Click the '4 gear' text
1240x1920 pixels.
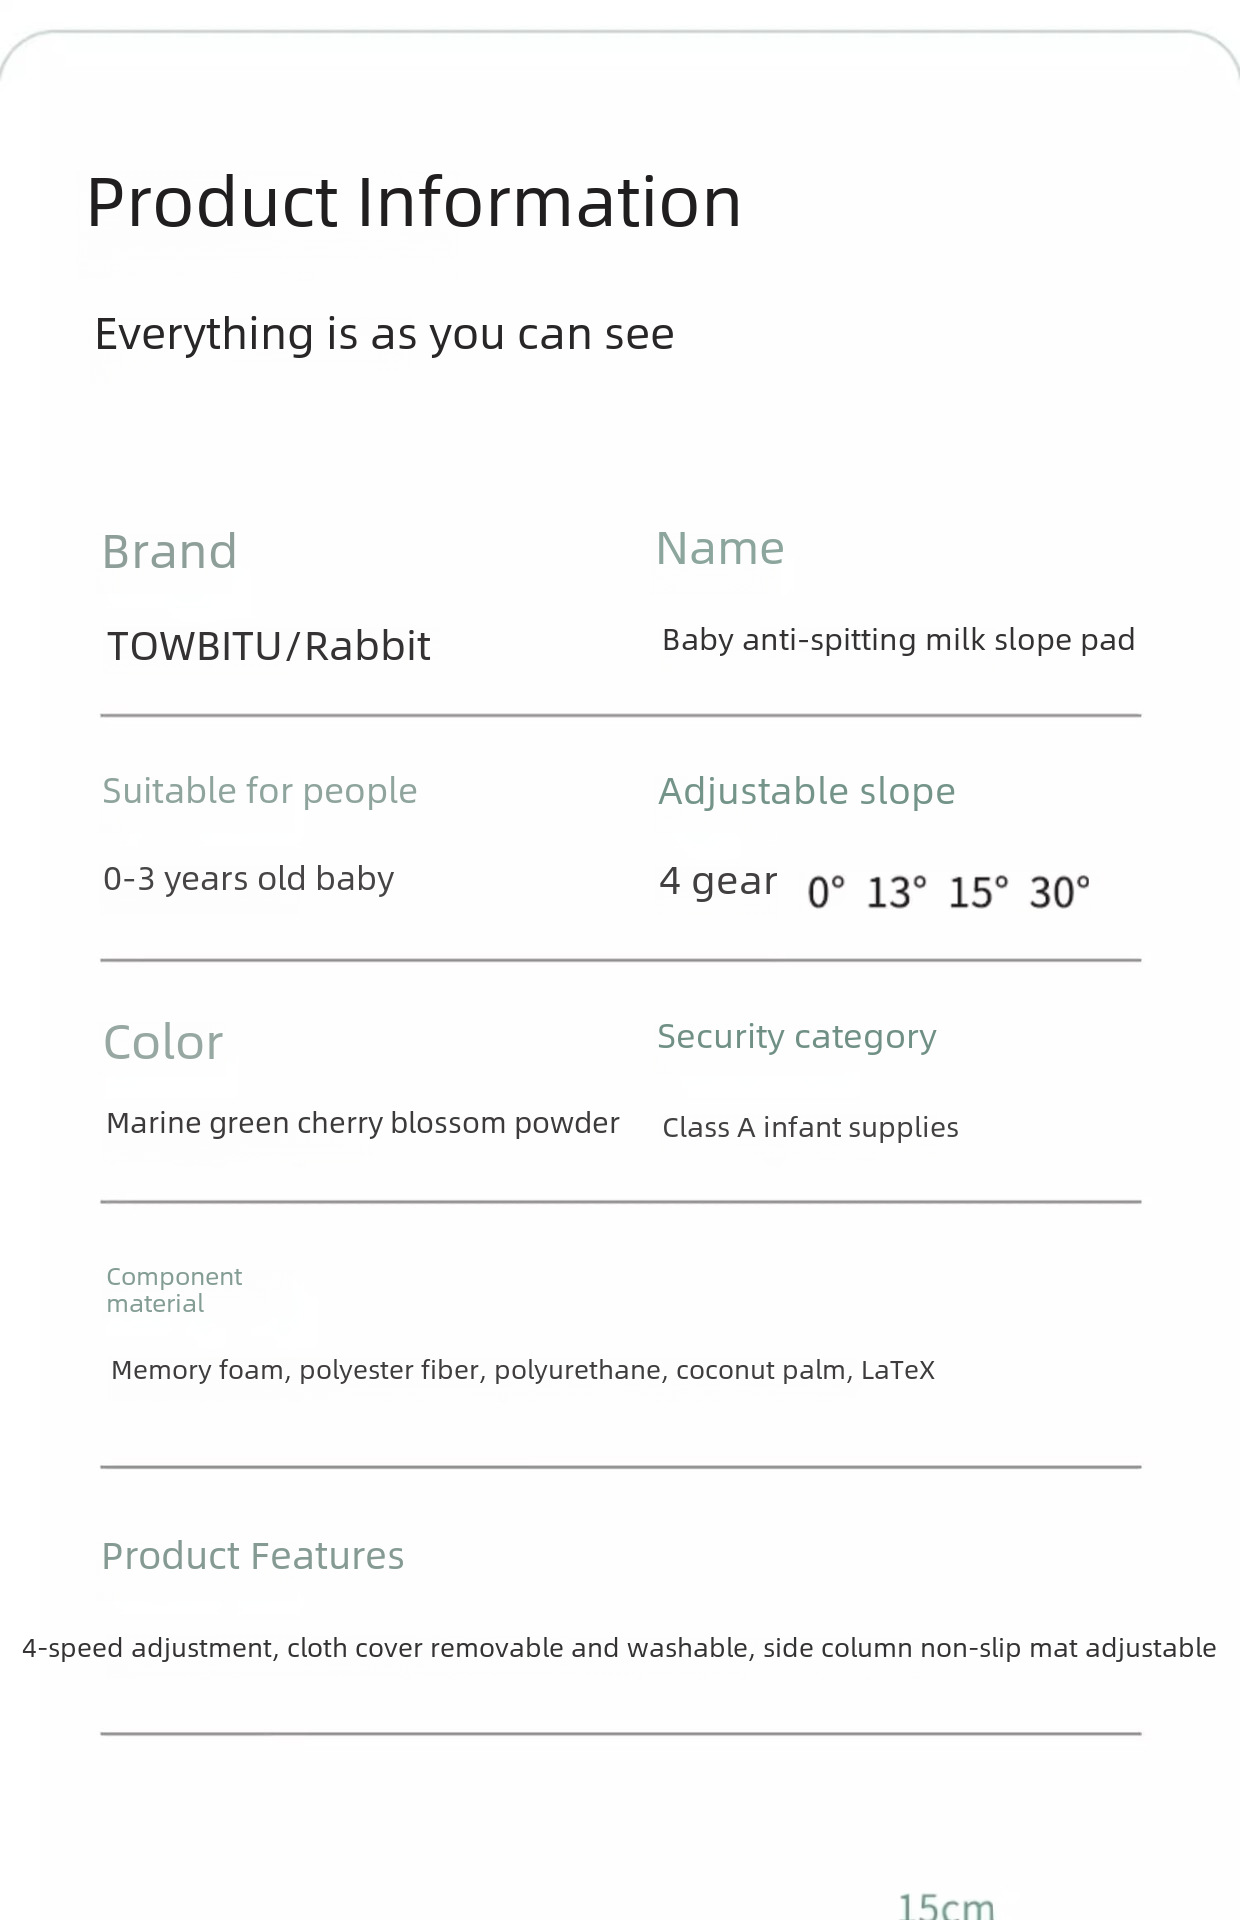tap(717, 881)
